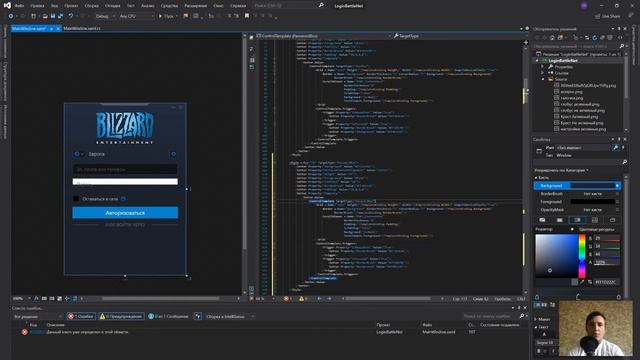The image size is (640, 360).
Task: Click the bookmark toolbar icon
Action: click(x=247, y=16)
